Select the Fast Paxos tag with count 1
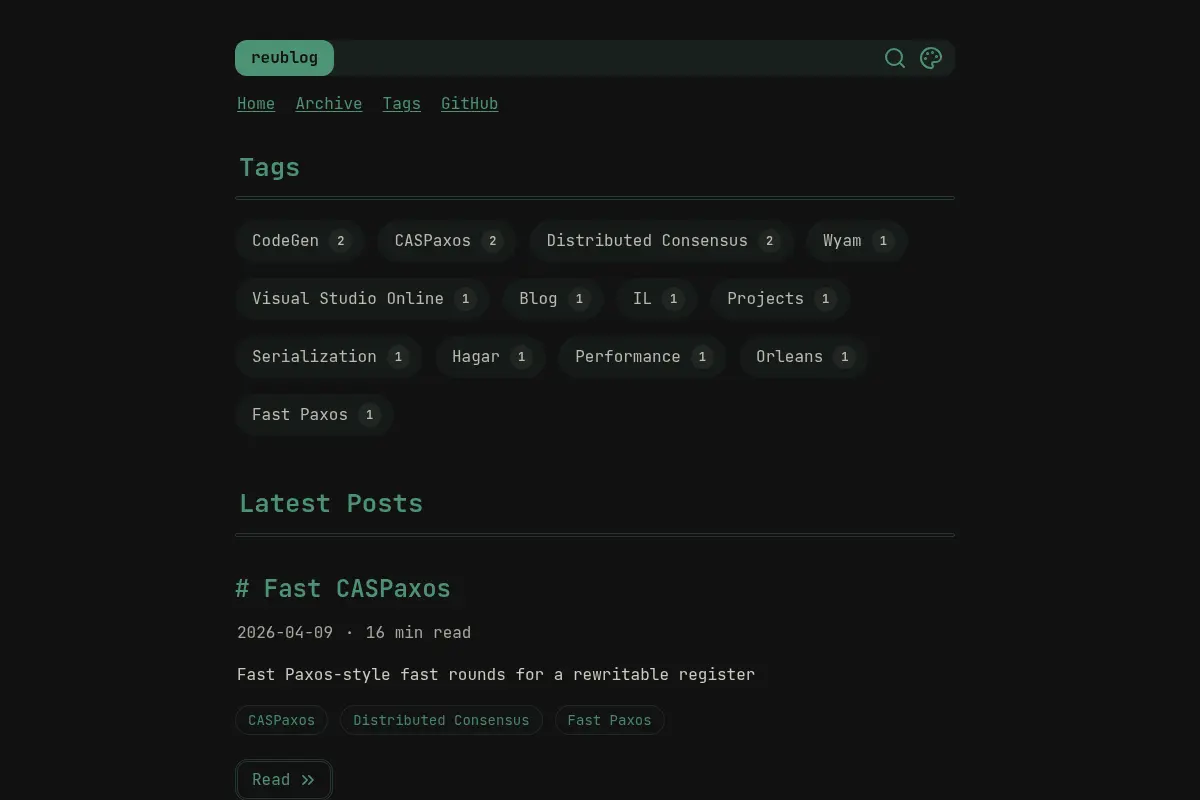1200x800 pixels. pos(314,415)
